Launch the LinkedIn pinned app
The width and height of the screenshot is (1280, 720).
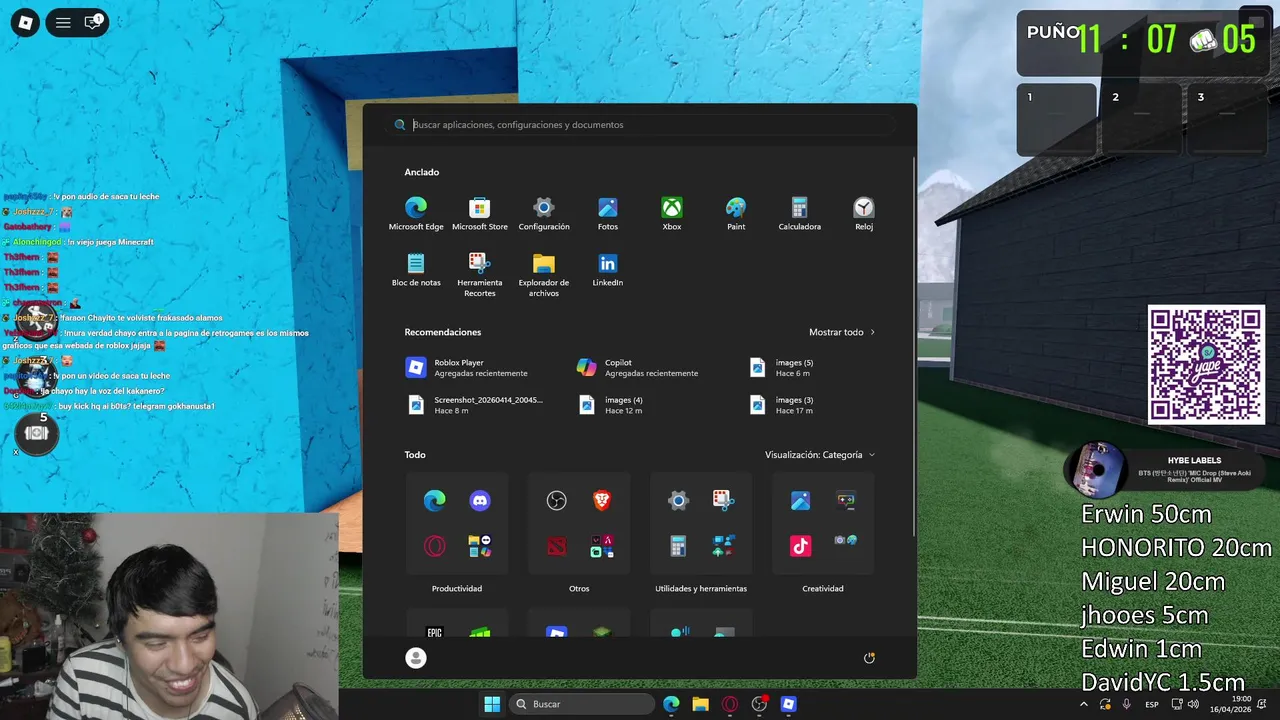pos(608,270)
